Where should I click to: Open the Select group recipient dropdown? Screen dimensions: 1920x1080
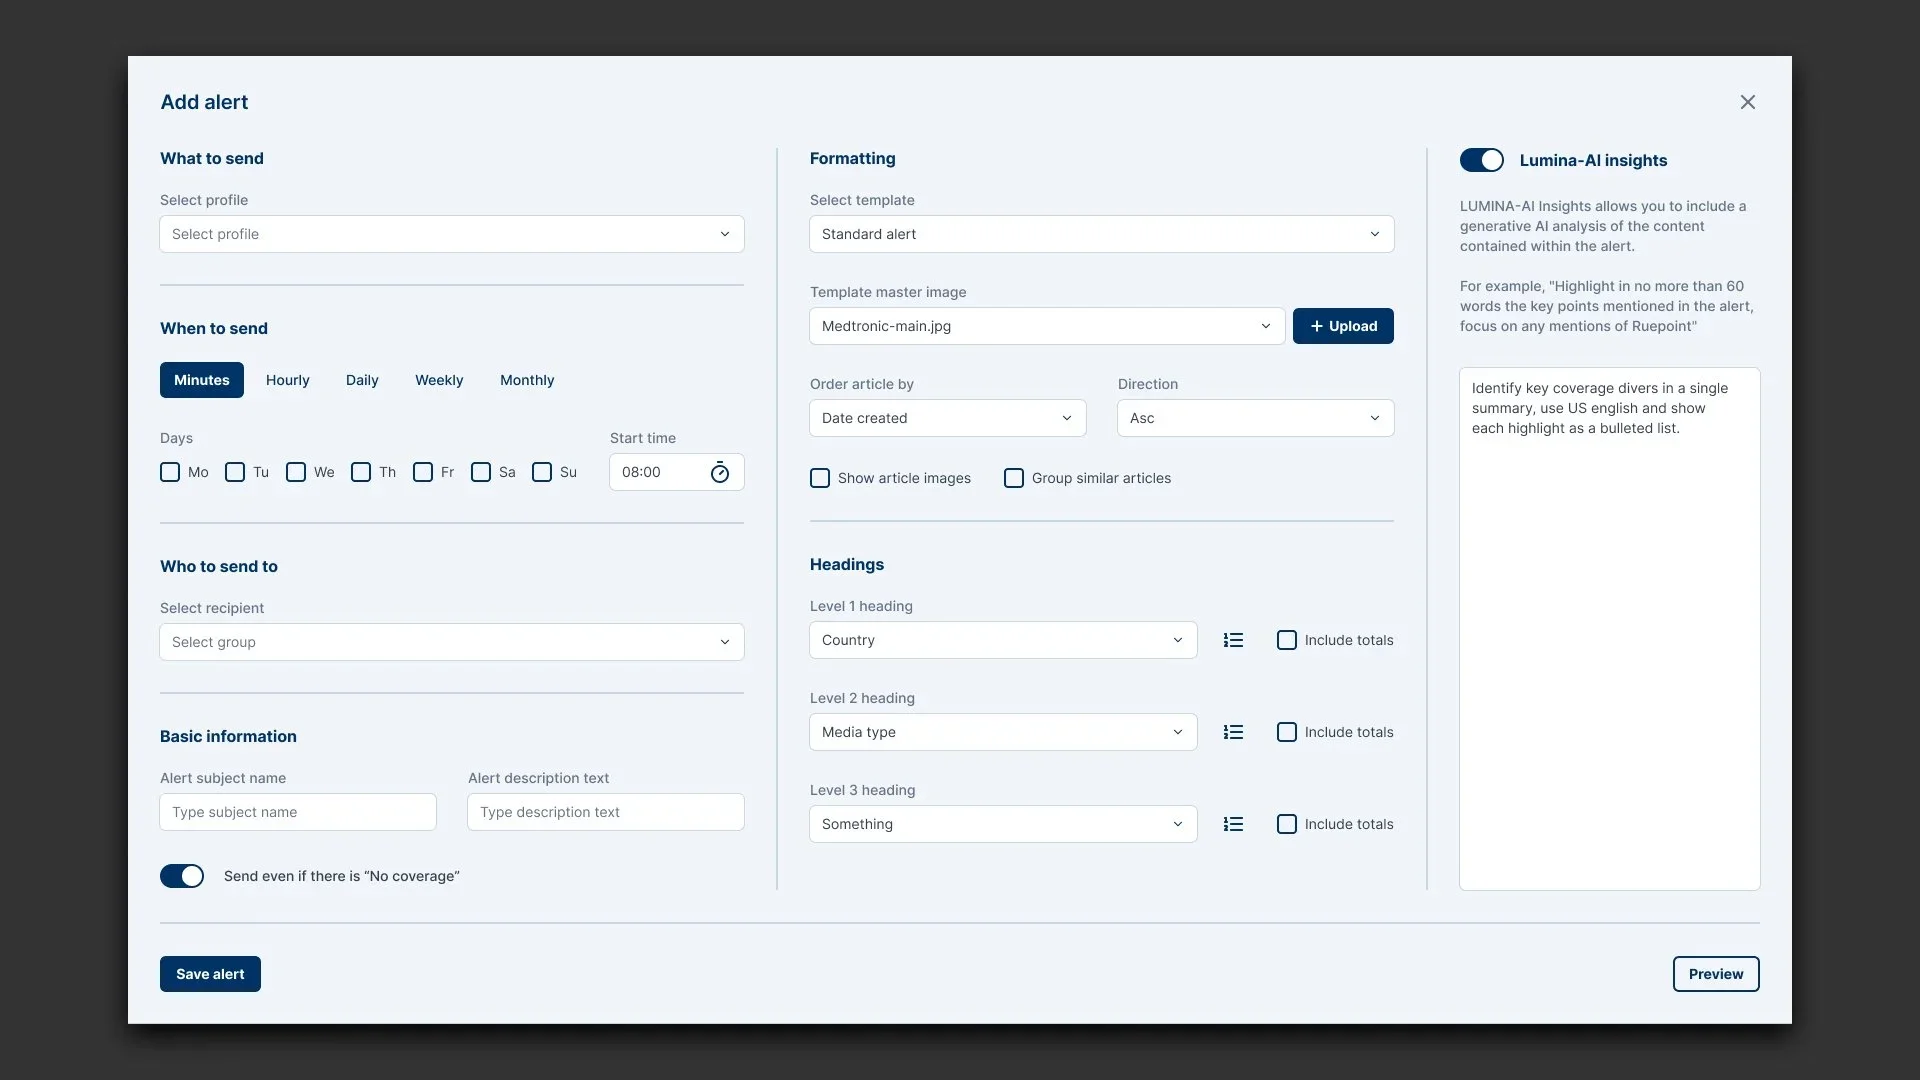[x=452, y=642]
